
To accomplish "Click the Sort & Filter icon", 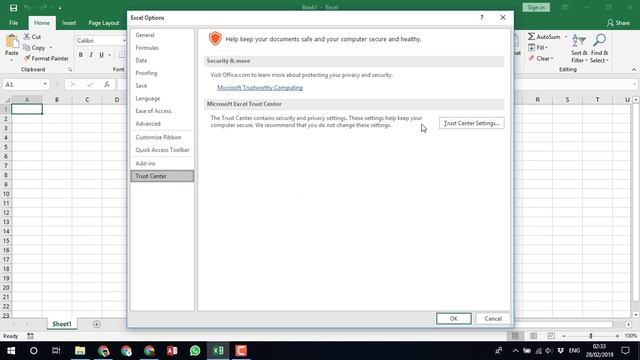I will [578, 41].
